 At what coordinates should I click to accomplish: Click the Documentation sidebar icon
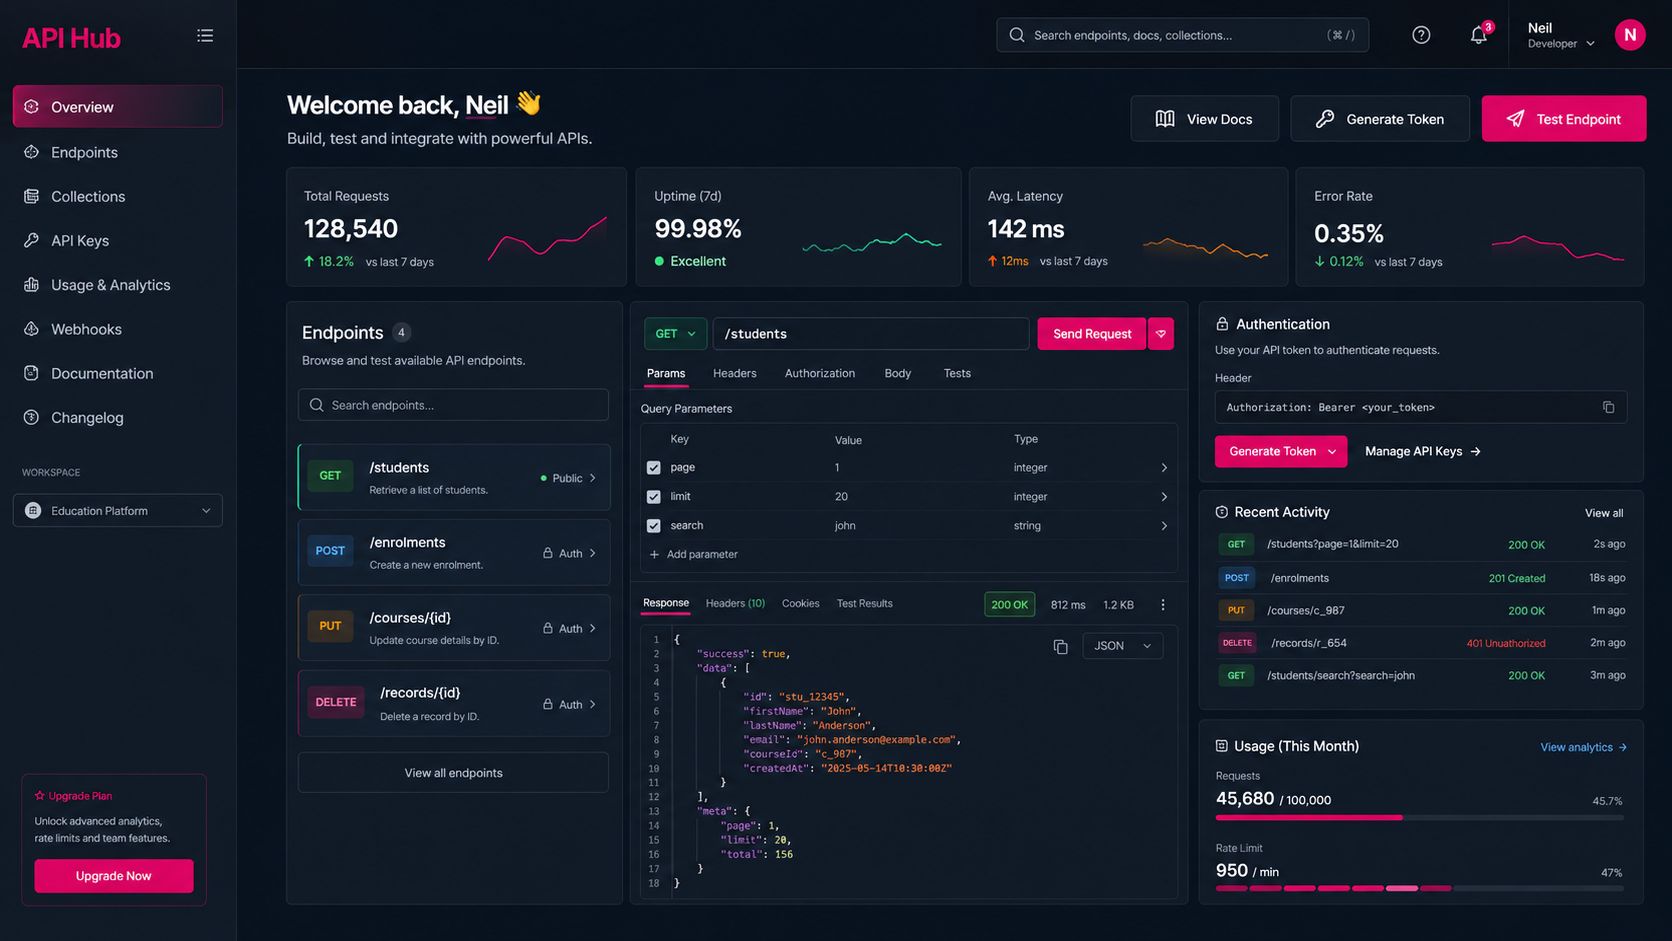coord(32,373)
